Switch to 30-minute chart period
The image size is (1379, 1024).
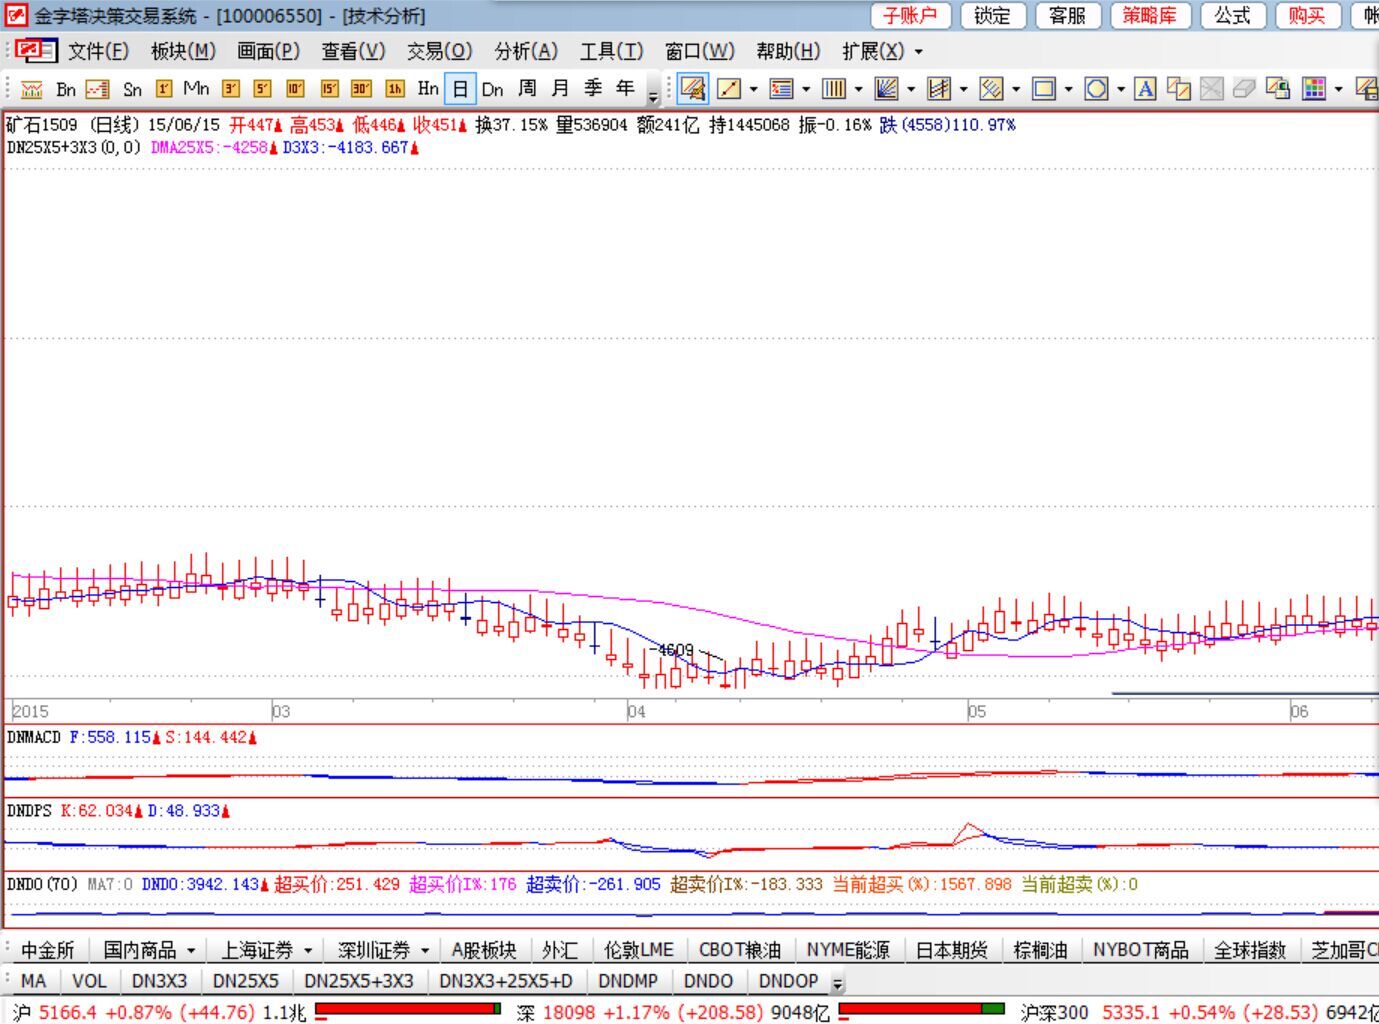coord(361,89)
